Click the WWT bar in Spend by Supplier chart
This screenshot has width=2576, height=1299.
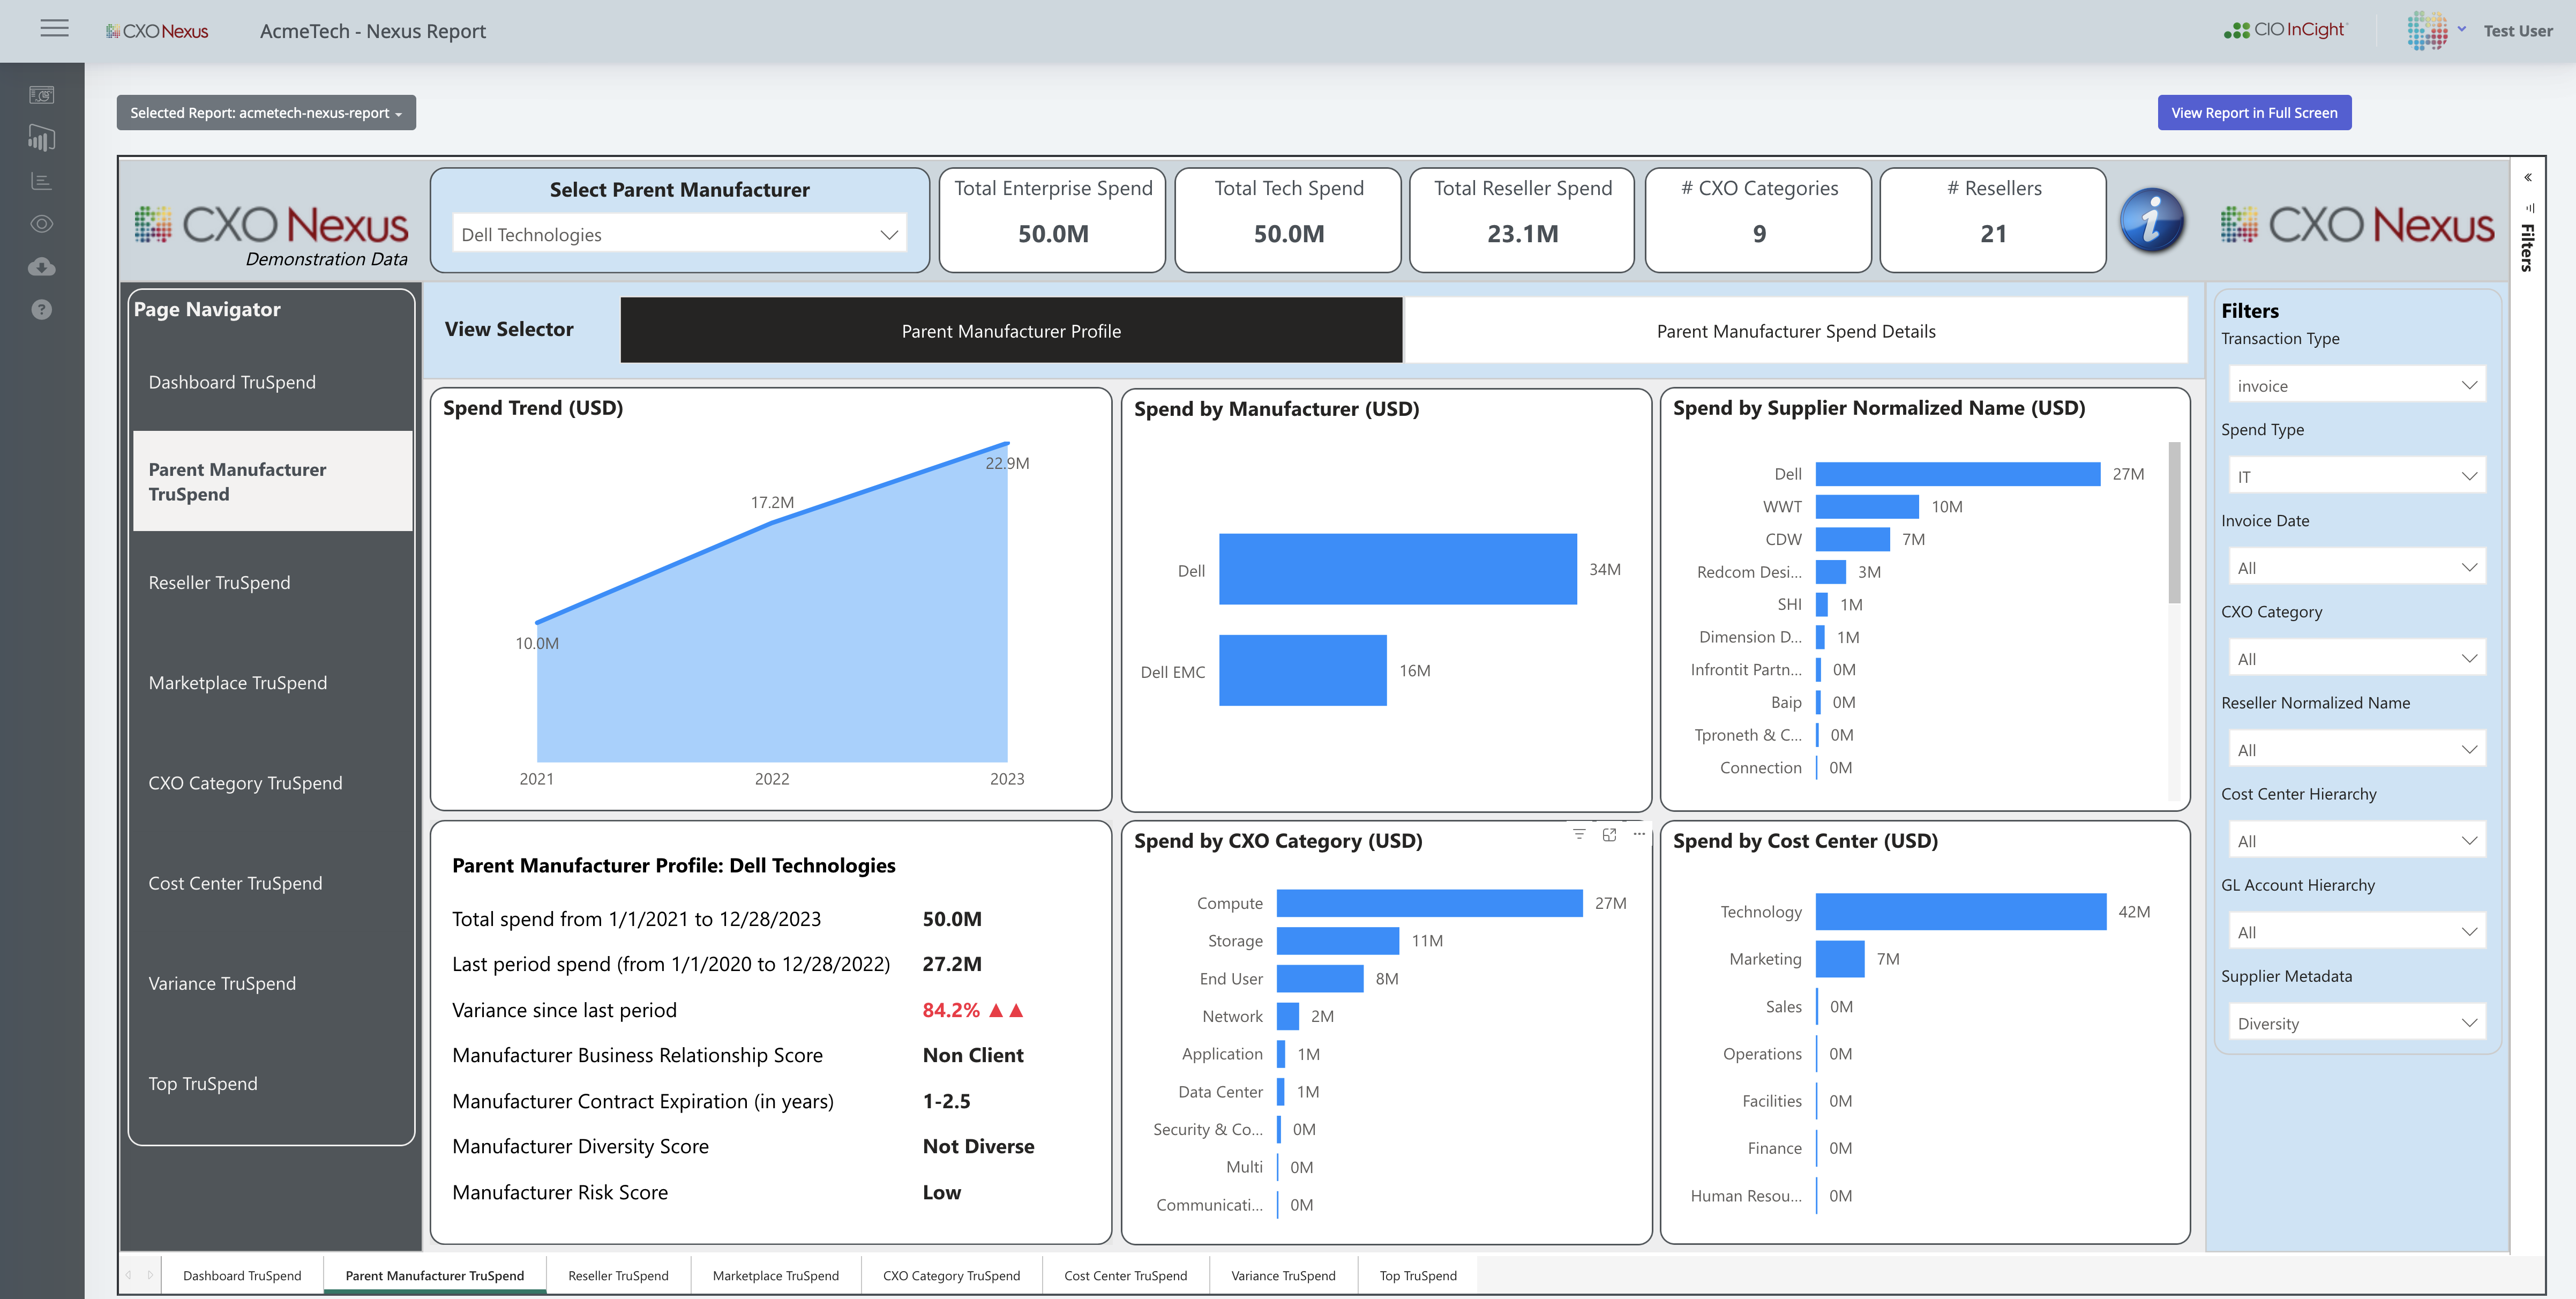pos(1867,506)
